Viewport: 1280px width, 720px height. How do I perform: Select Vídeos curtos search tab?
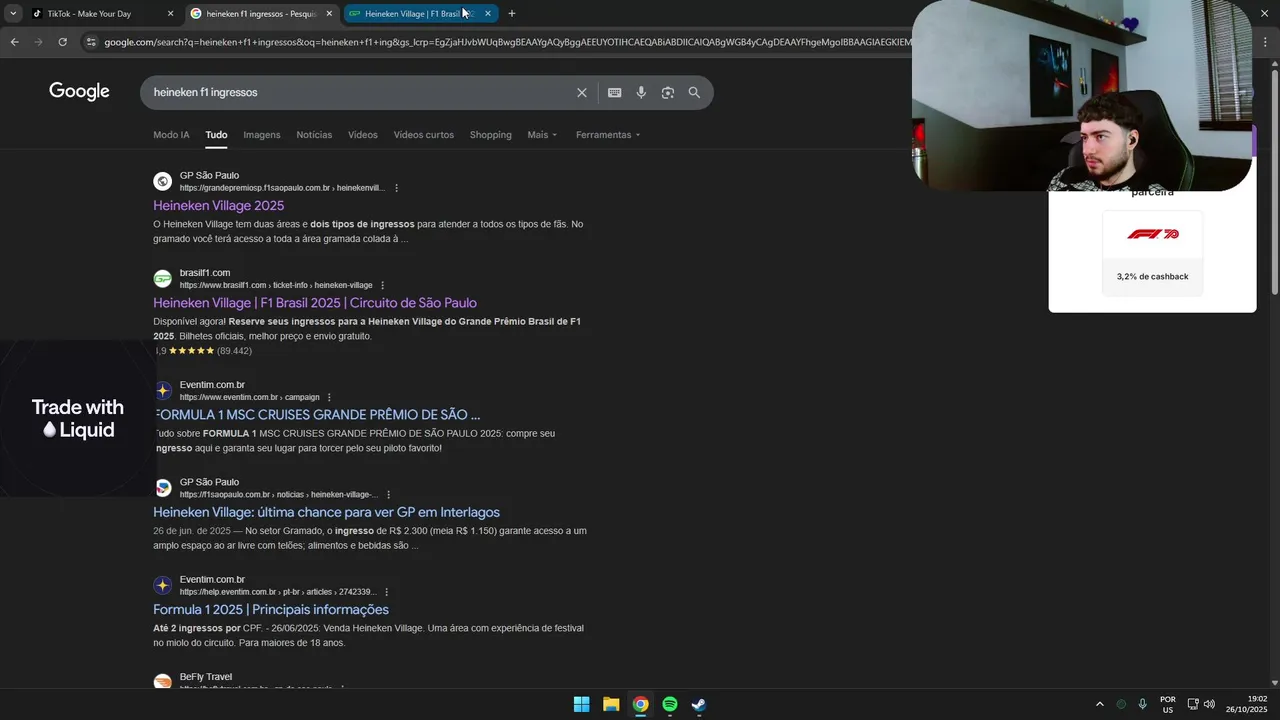[423, 135]
